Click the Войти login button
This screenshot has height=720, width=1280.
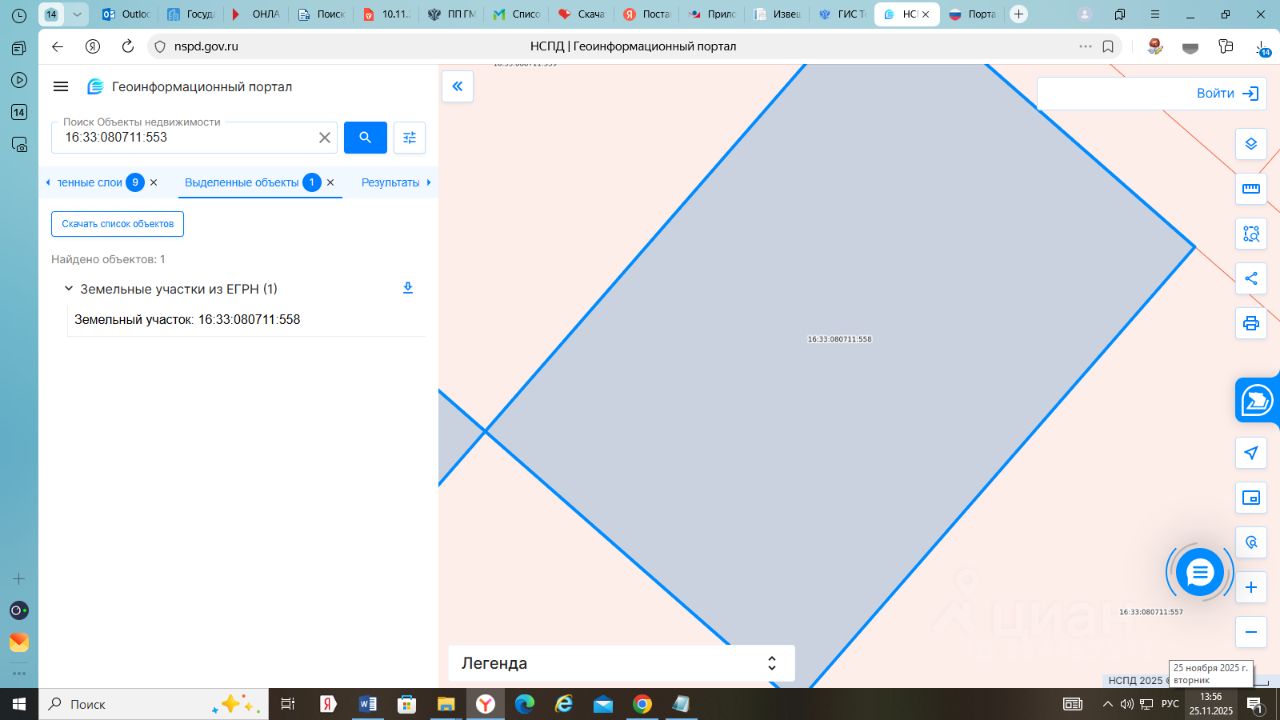tap(1227, 93)
